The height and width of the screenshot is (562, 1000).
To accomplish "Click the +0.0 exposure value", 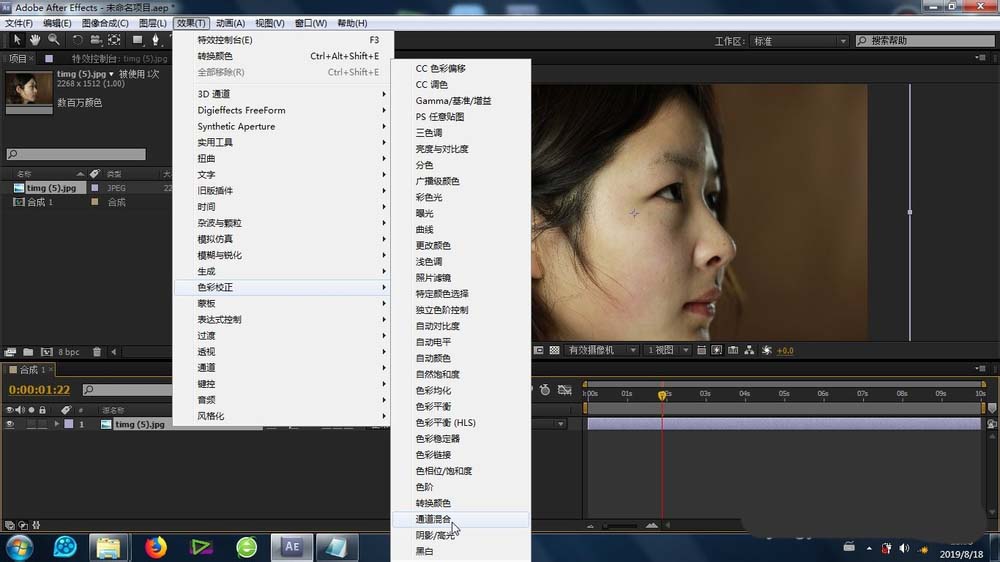I will (x=785, y=350).
